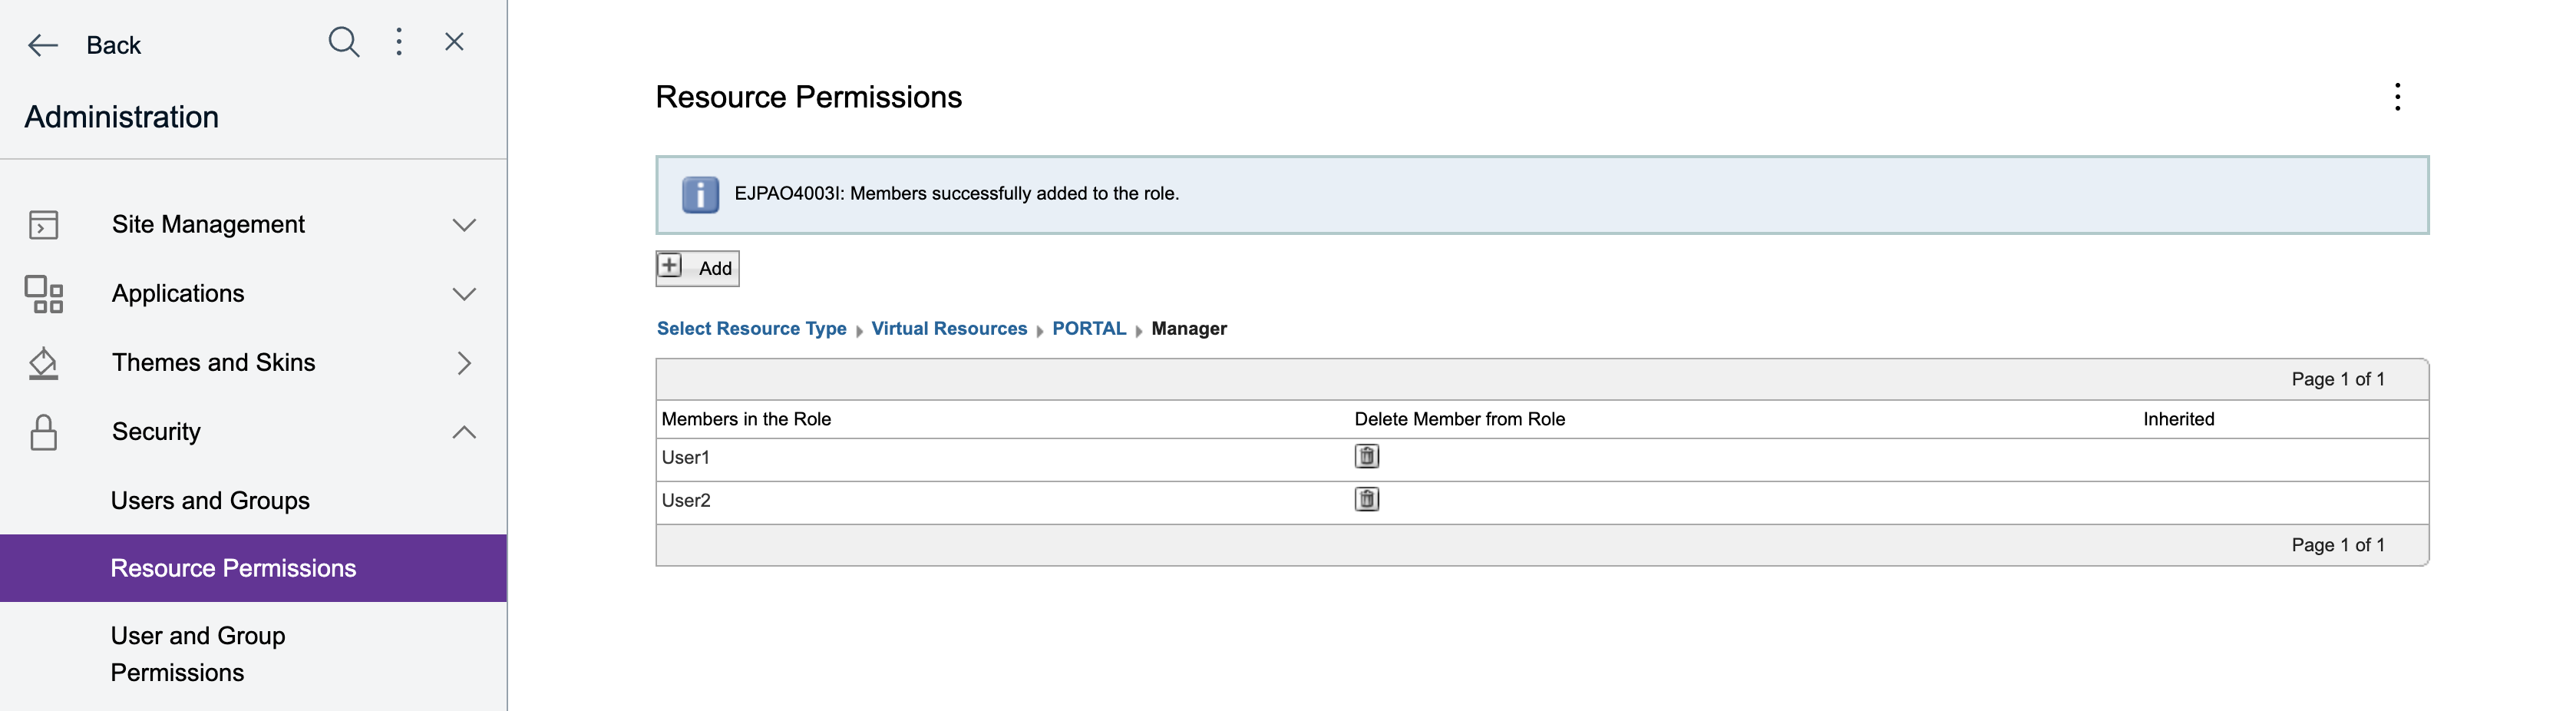Open Users and Groups page

[210, 500]
